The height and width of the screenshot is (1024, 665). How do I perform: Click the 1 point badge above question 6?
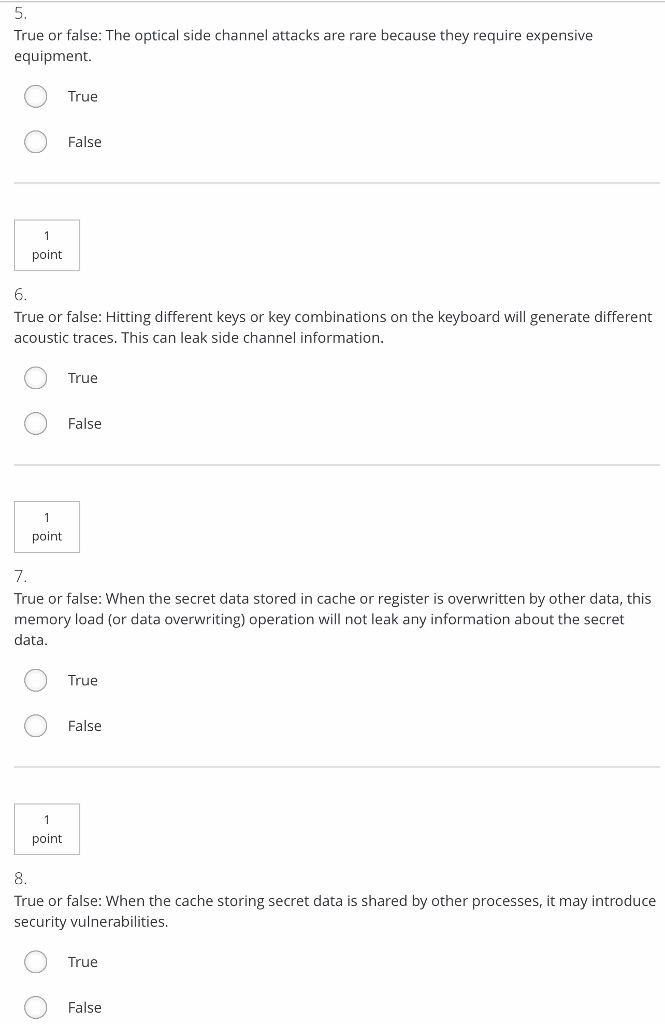[x=47, y=245]
